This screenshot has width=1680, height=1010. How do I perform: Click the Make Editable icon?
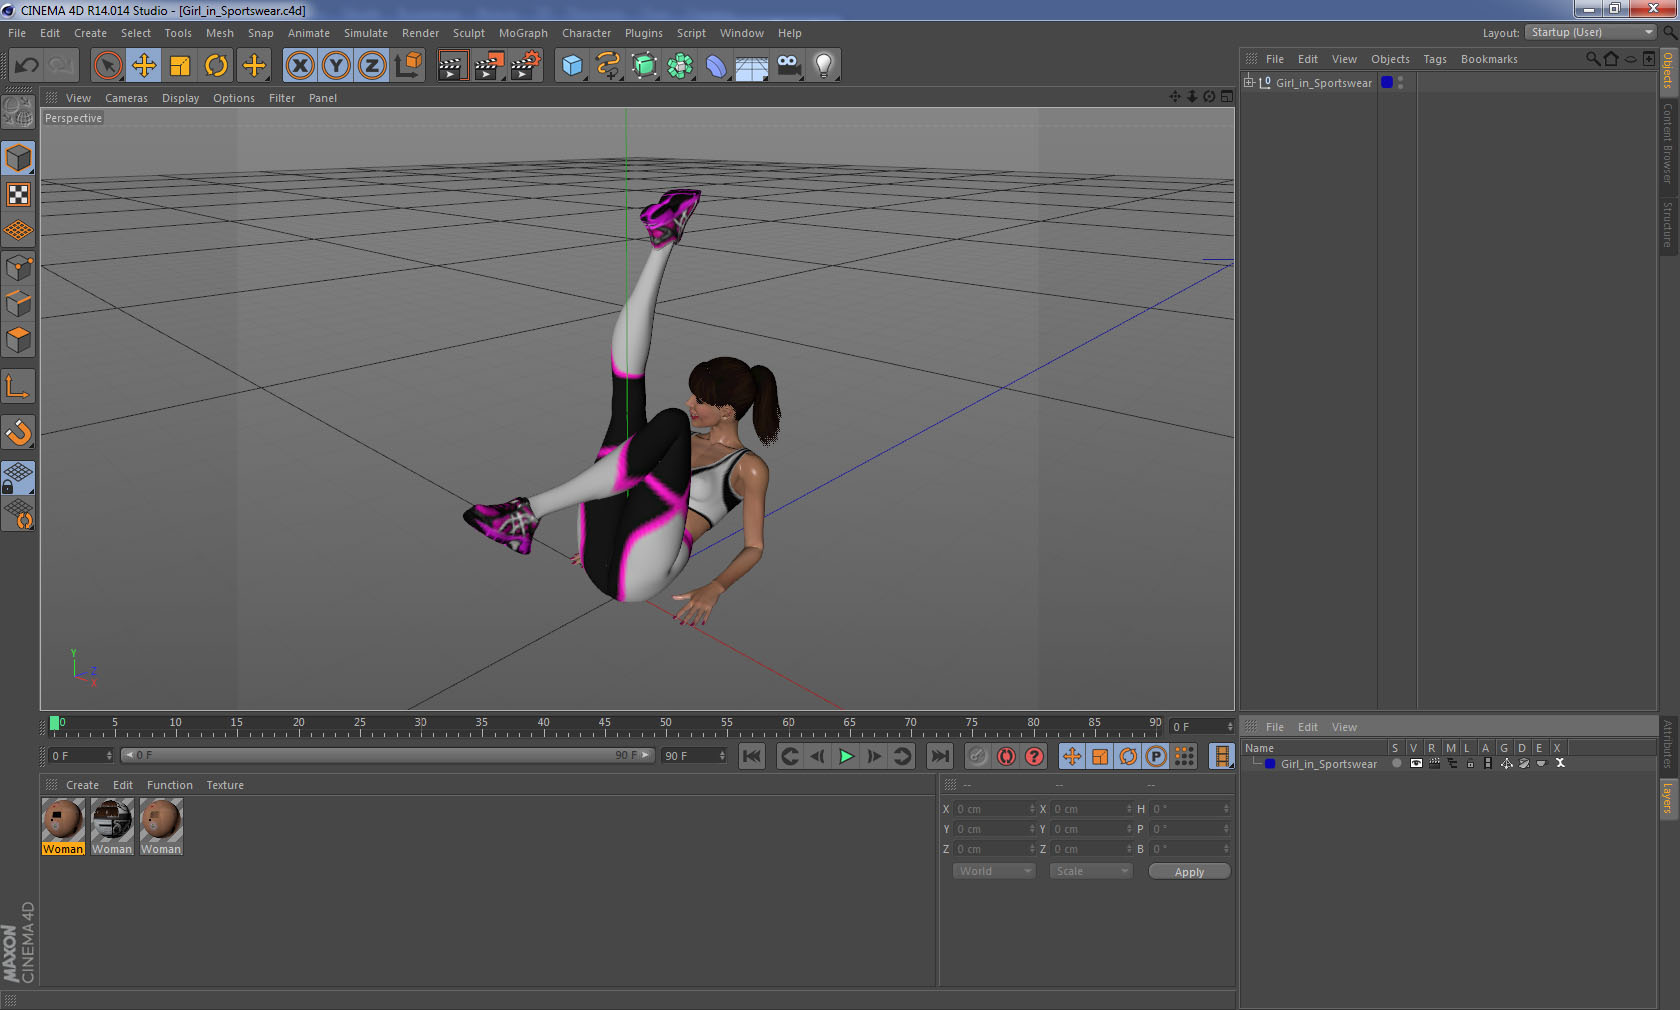click(18, 112)
